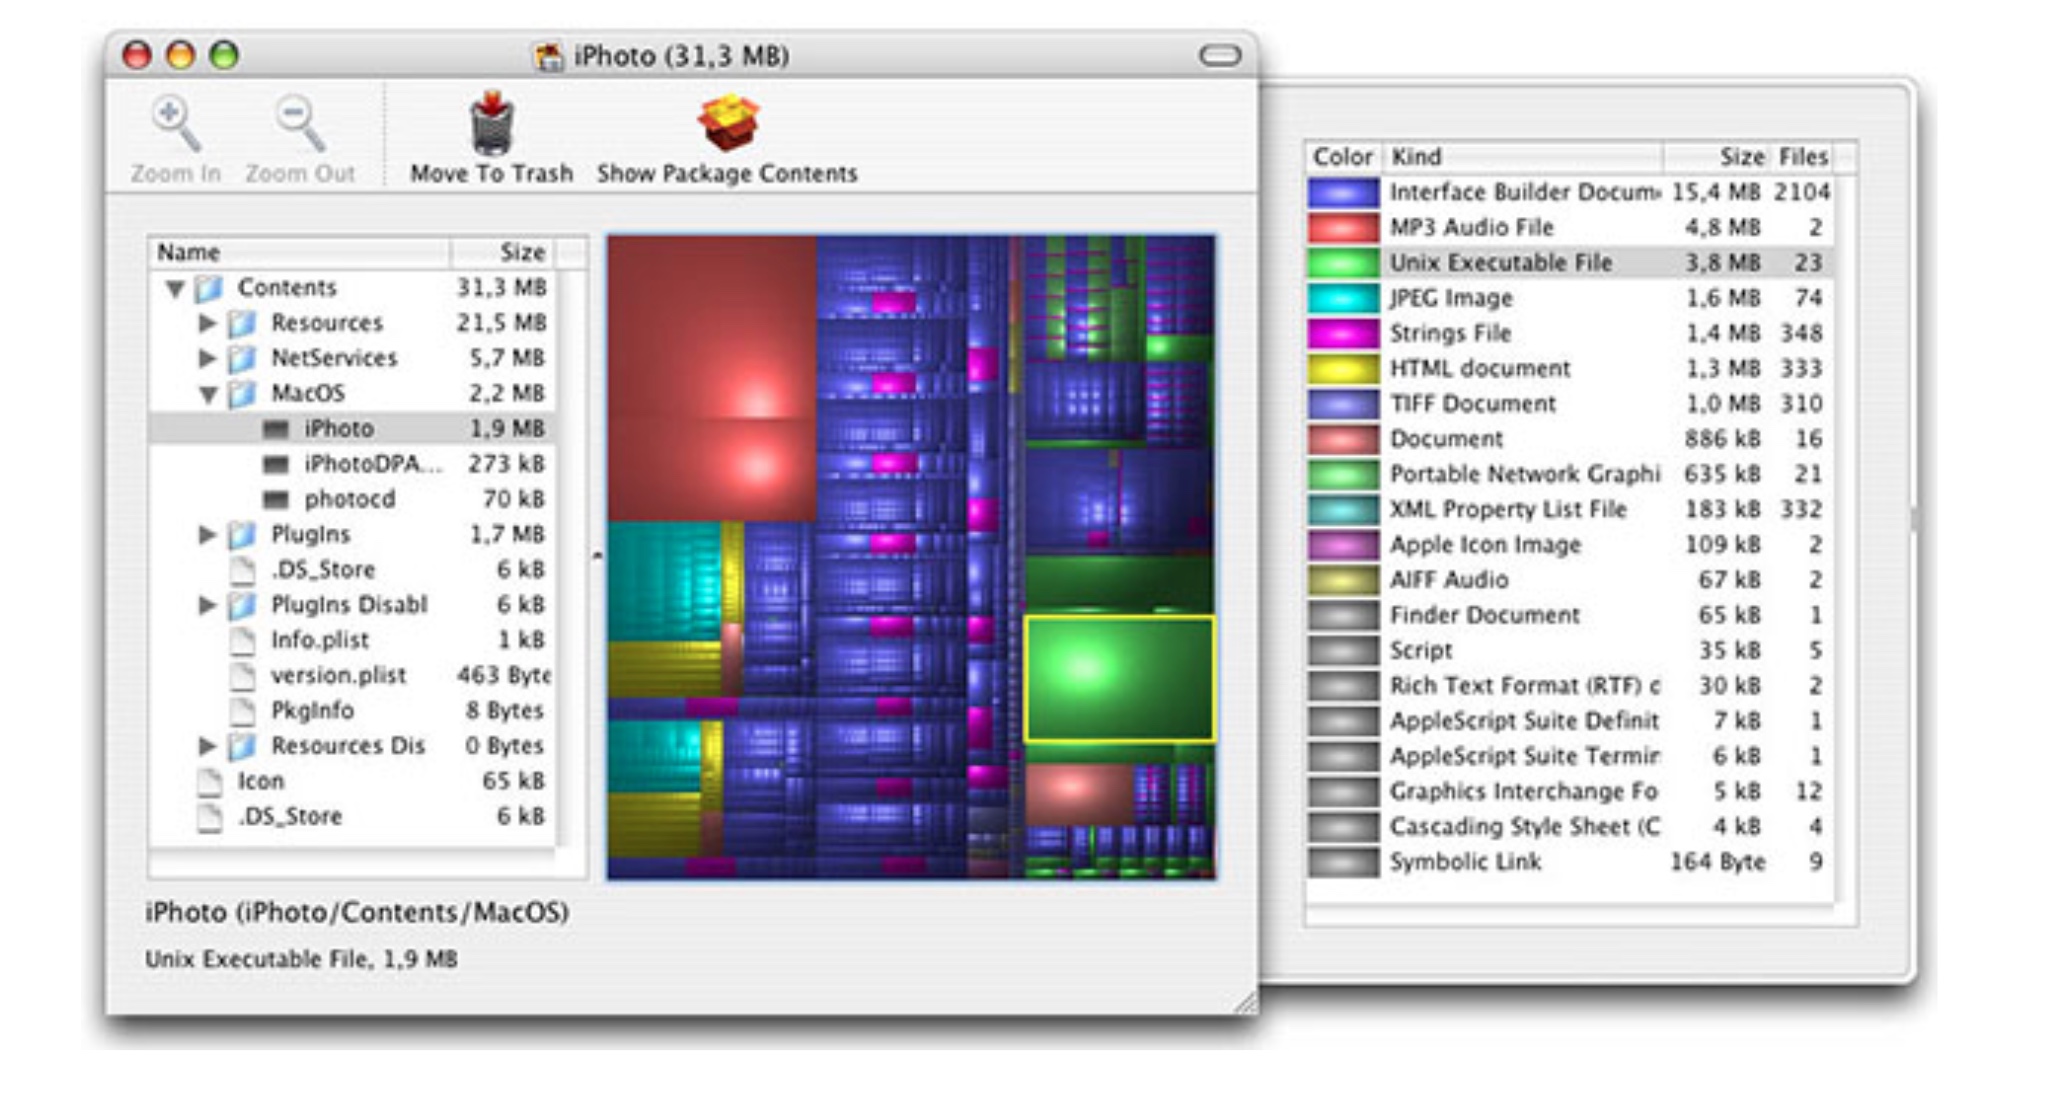Select the MP3 Audio File kind row
Viewport: 2056px width, 1110px height.
click(1470, 228)
